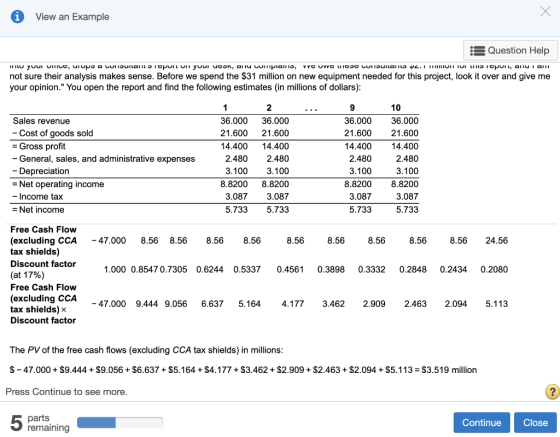Click the year 9 column header
The image size is (560, 437).
pos(352,107)
